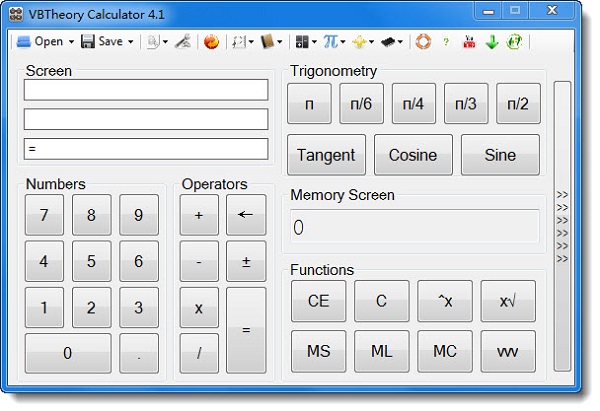Click the yellow star toolbar icon
The image size is (600, 411).
(359, 42)
